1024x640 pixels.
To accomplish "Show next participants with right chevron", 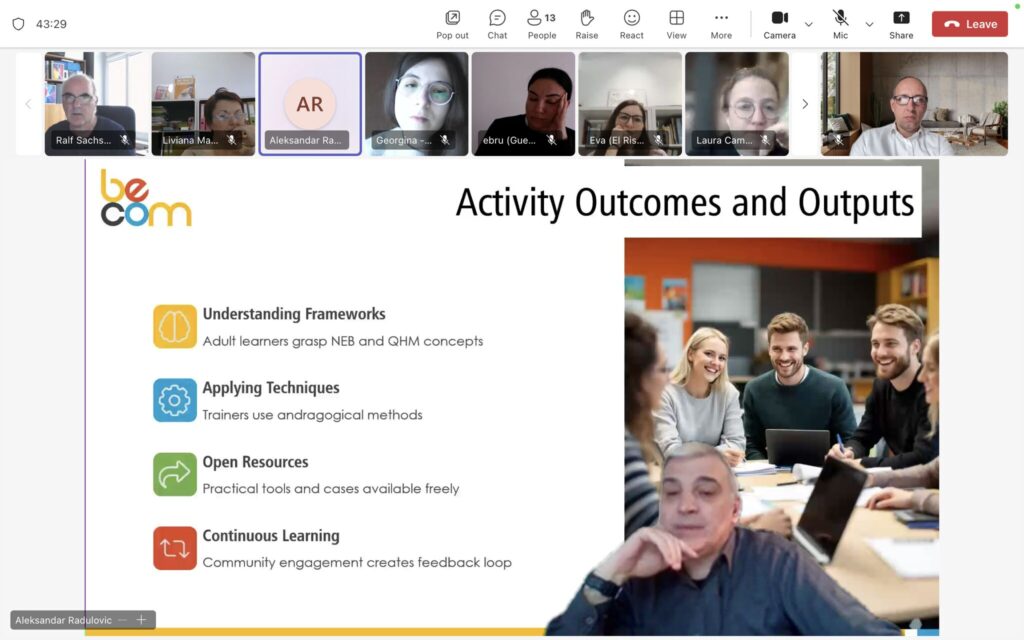I will pyautogui.click(x=805, y=104).
